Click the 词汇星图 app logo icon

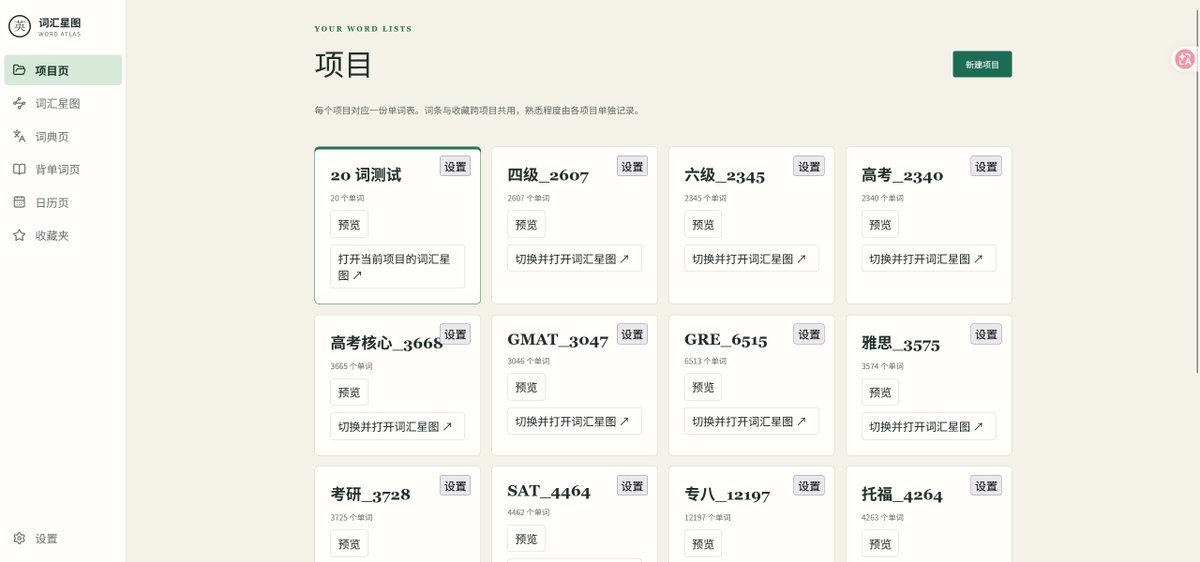(19, 27)
